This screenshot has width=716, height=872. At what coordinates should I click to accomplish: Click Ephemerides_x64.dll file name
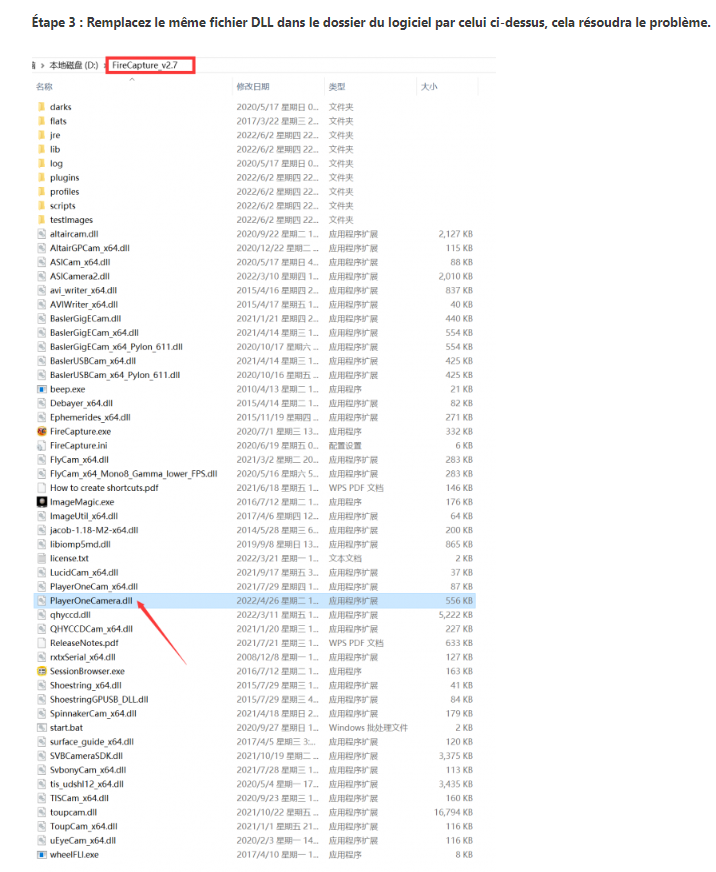point(90,418)
